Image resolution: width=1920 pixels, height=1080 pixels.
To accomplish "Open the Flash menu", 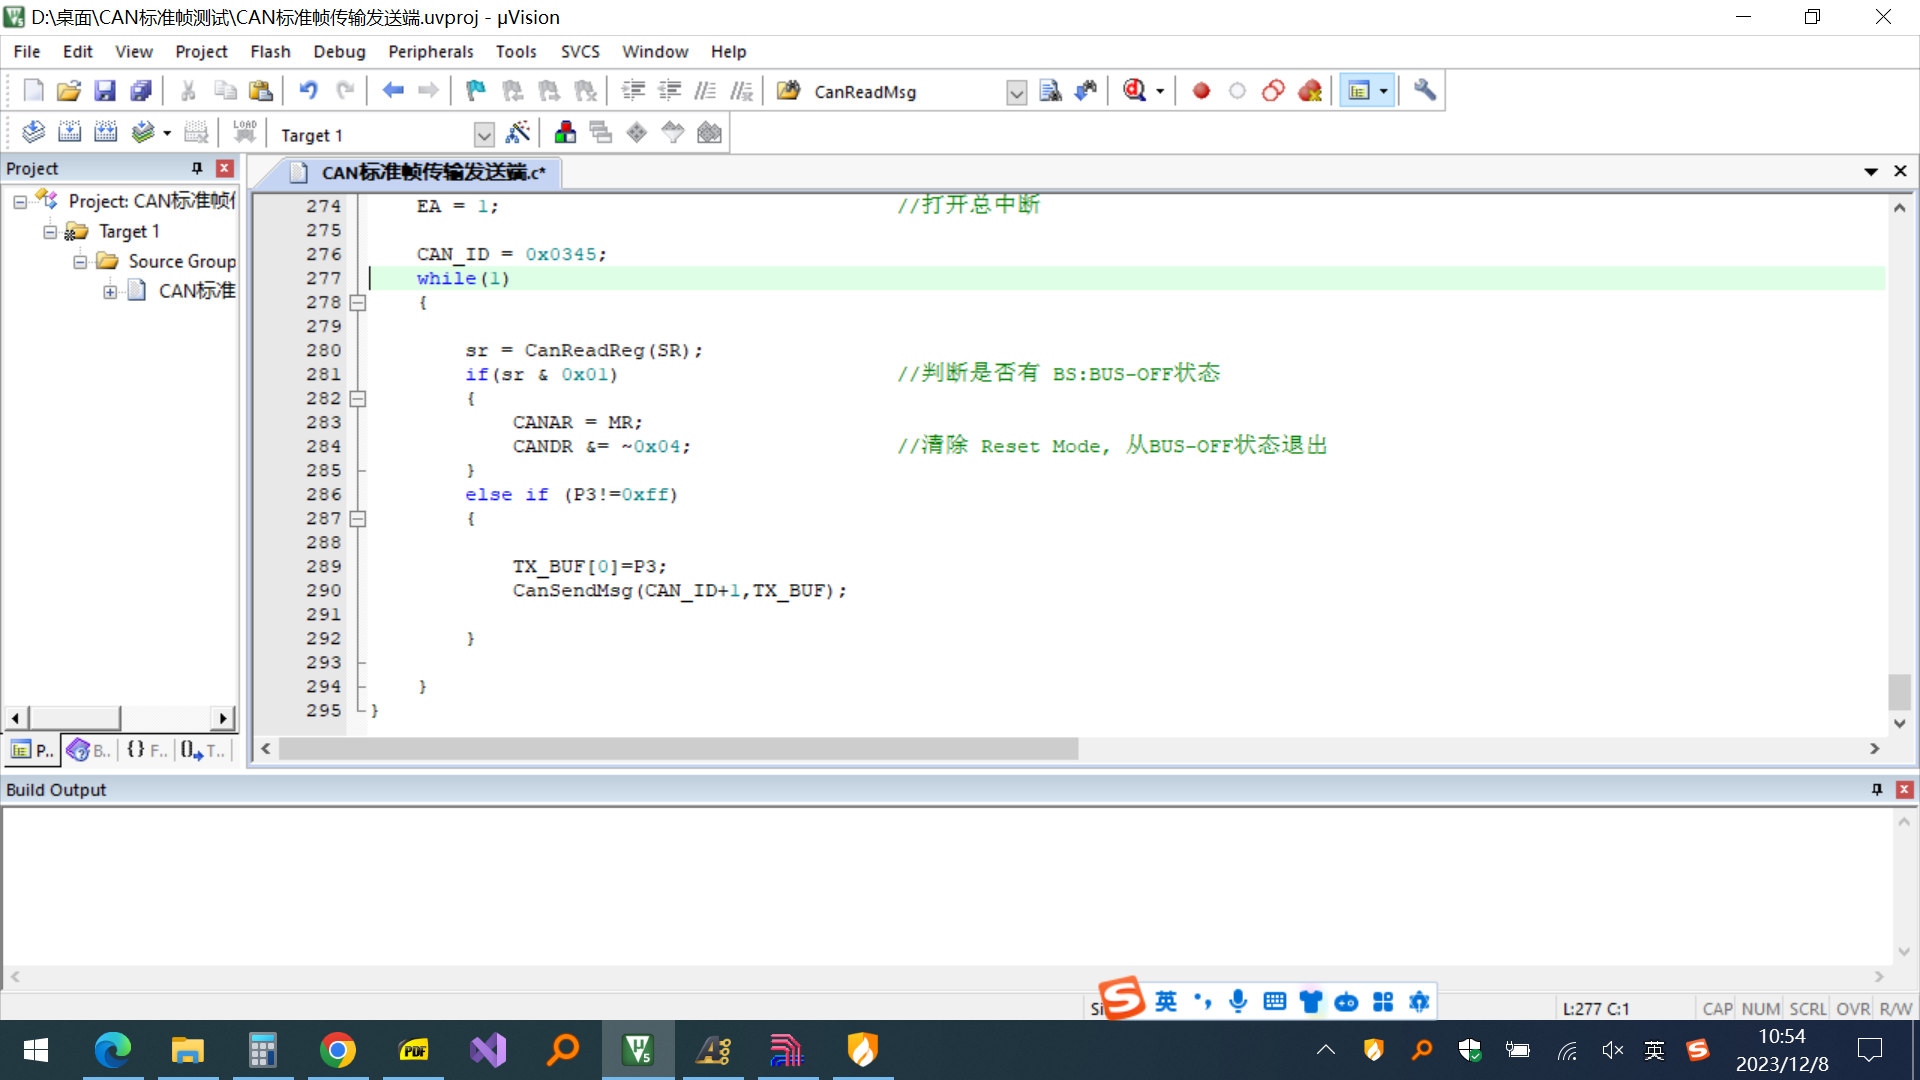I will (x=270, y=51).
